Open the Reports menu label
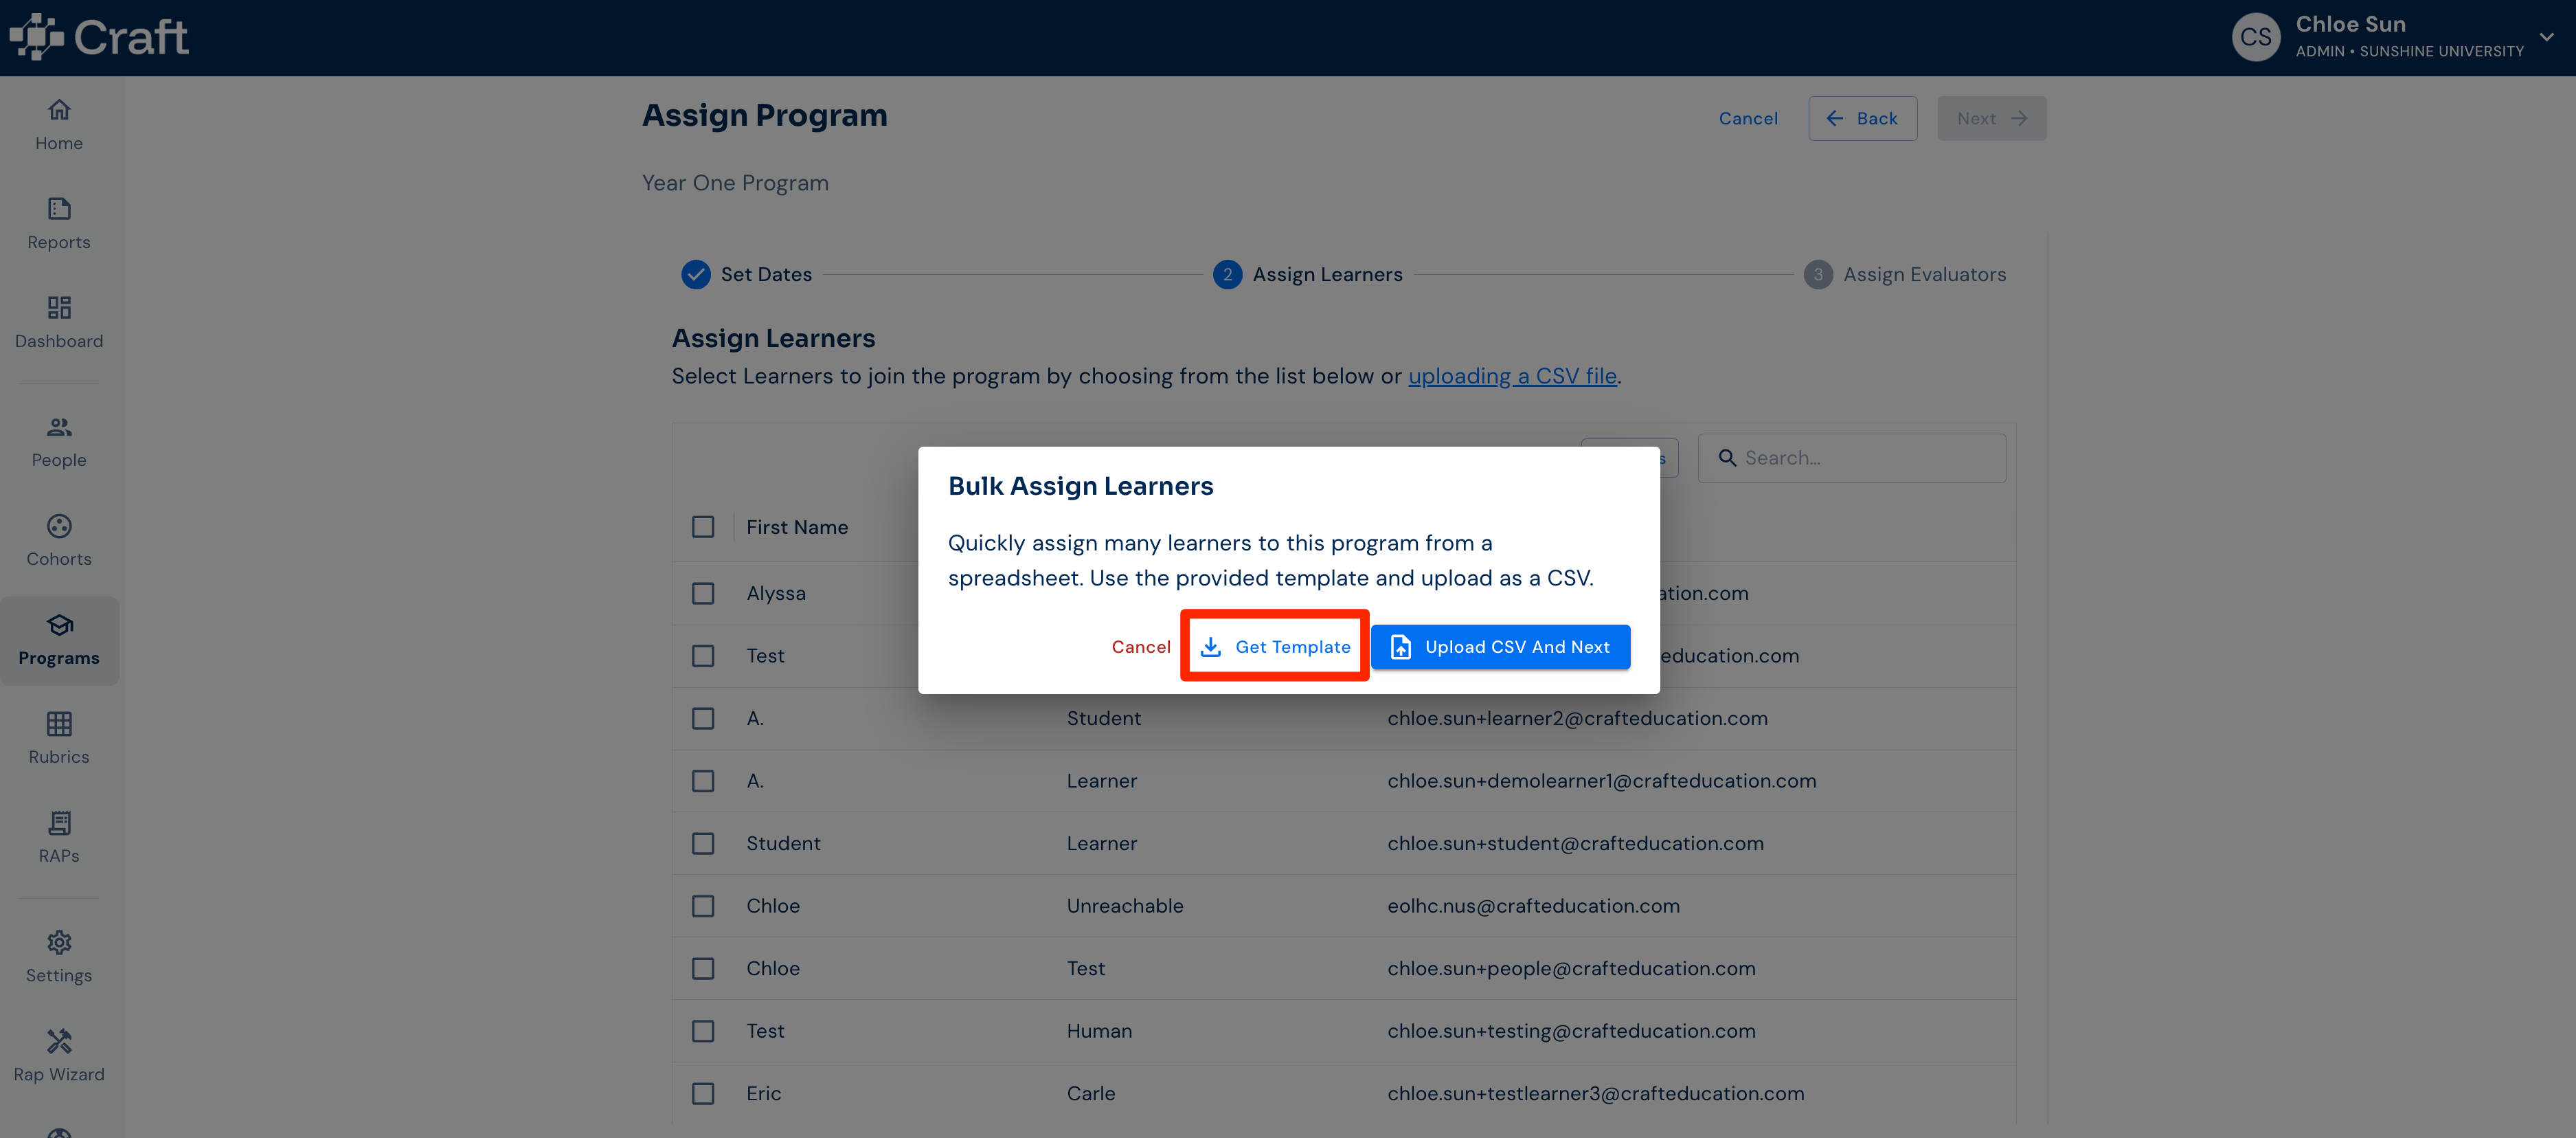The width and height of the screenshot is (2576, 1138). 59,242
